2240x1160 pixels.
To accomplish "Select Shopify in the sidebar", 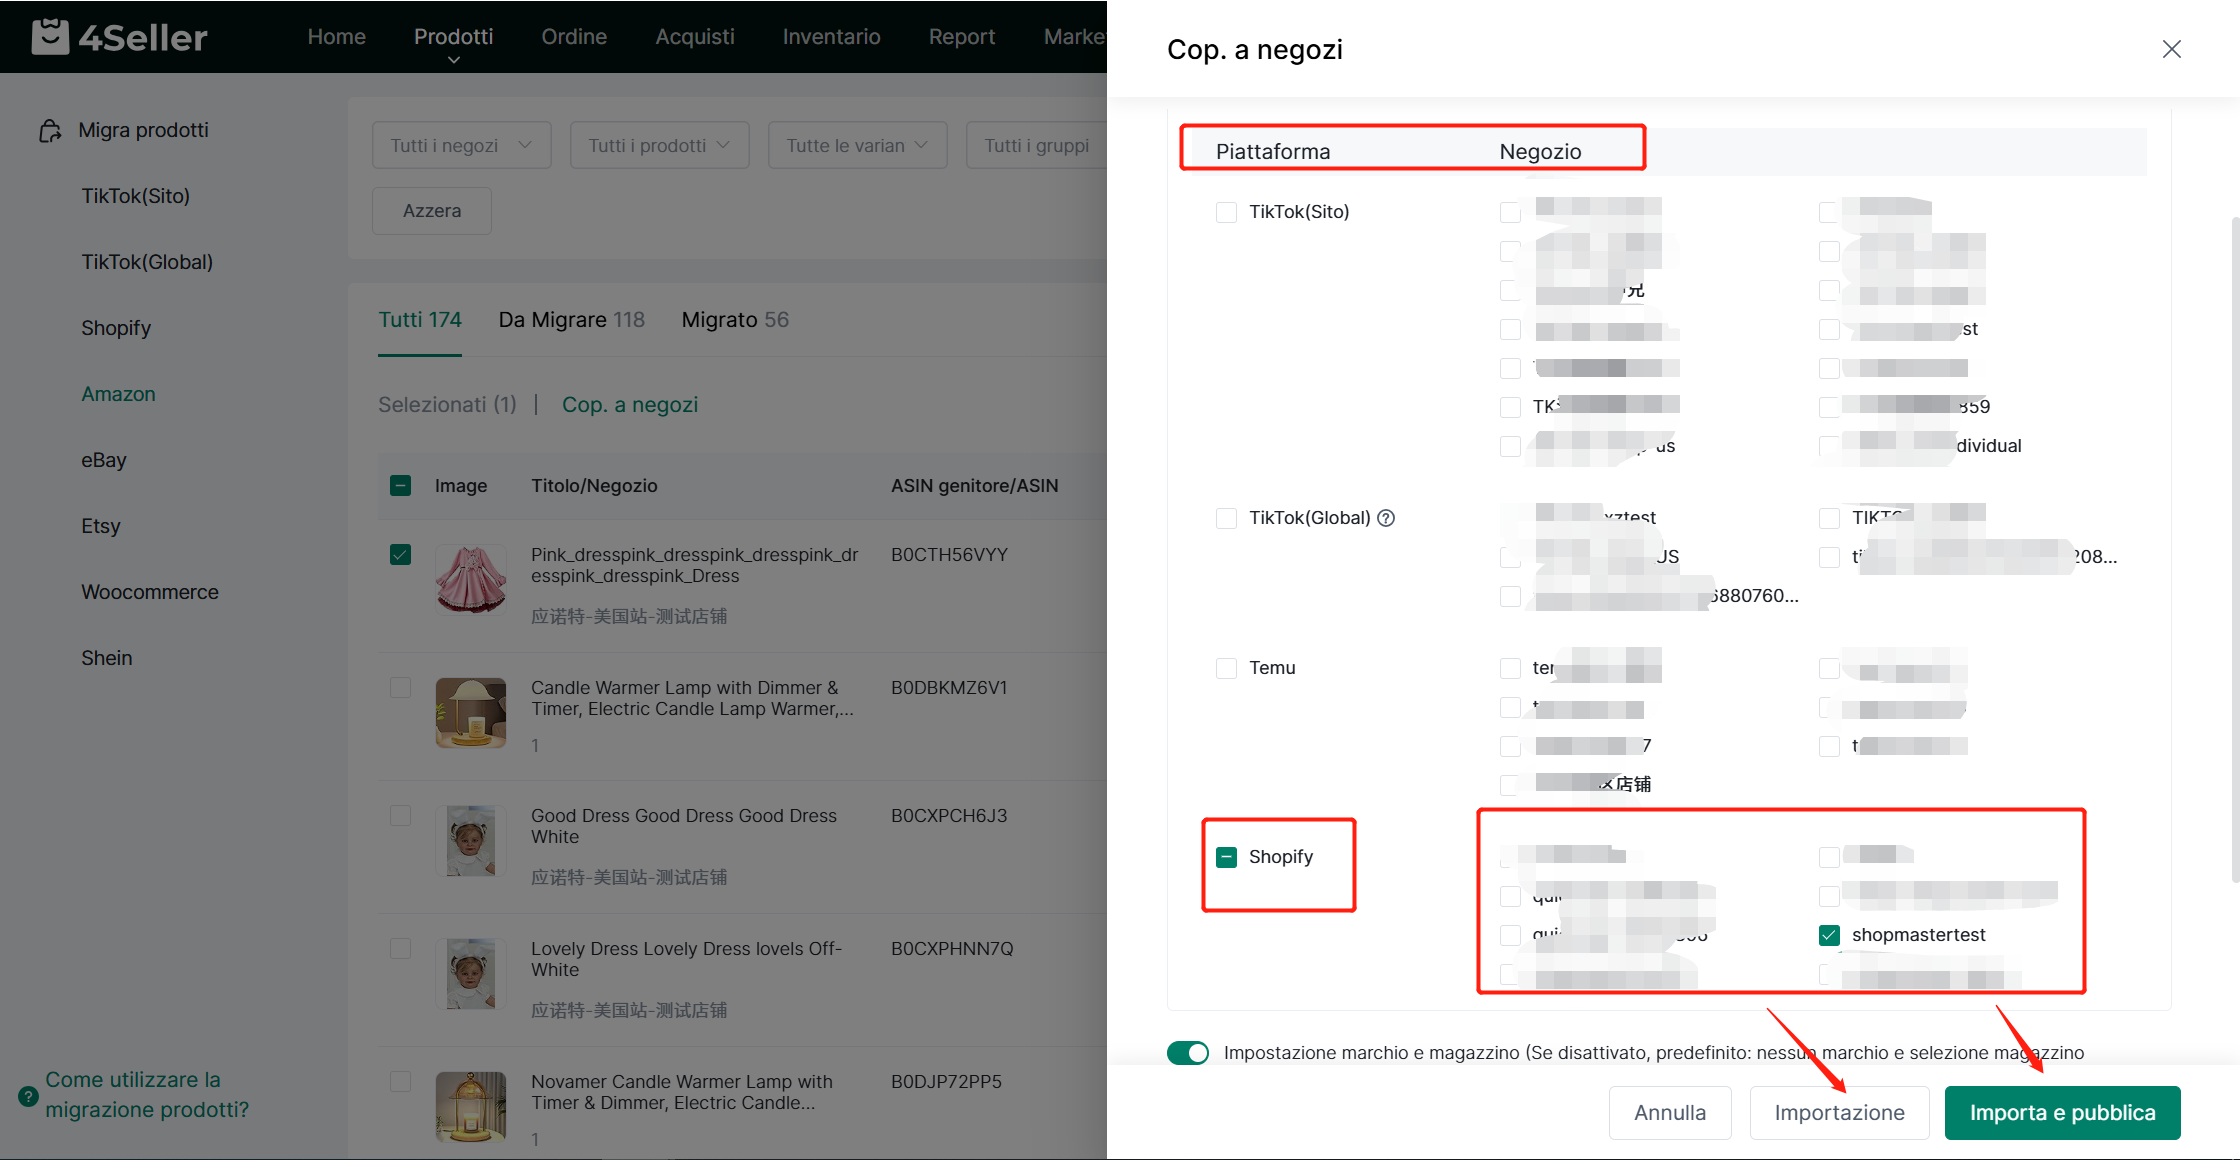I will click(x=116, y=328).
